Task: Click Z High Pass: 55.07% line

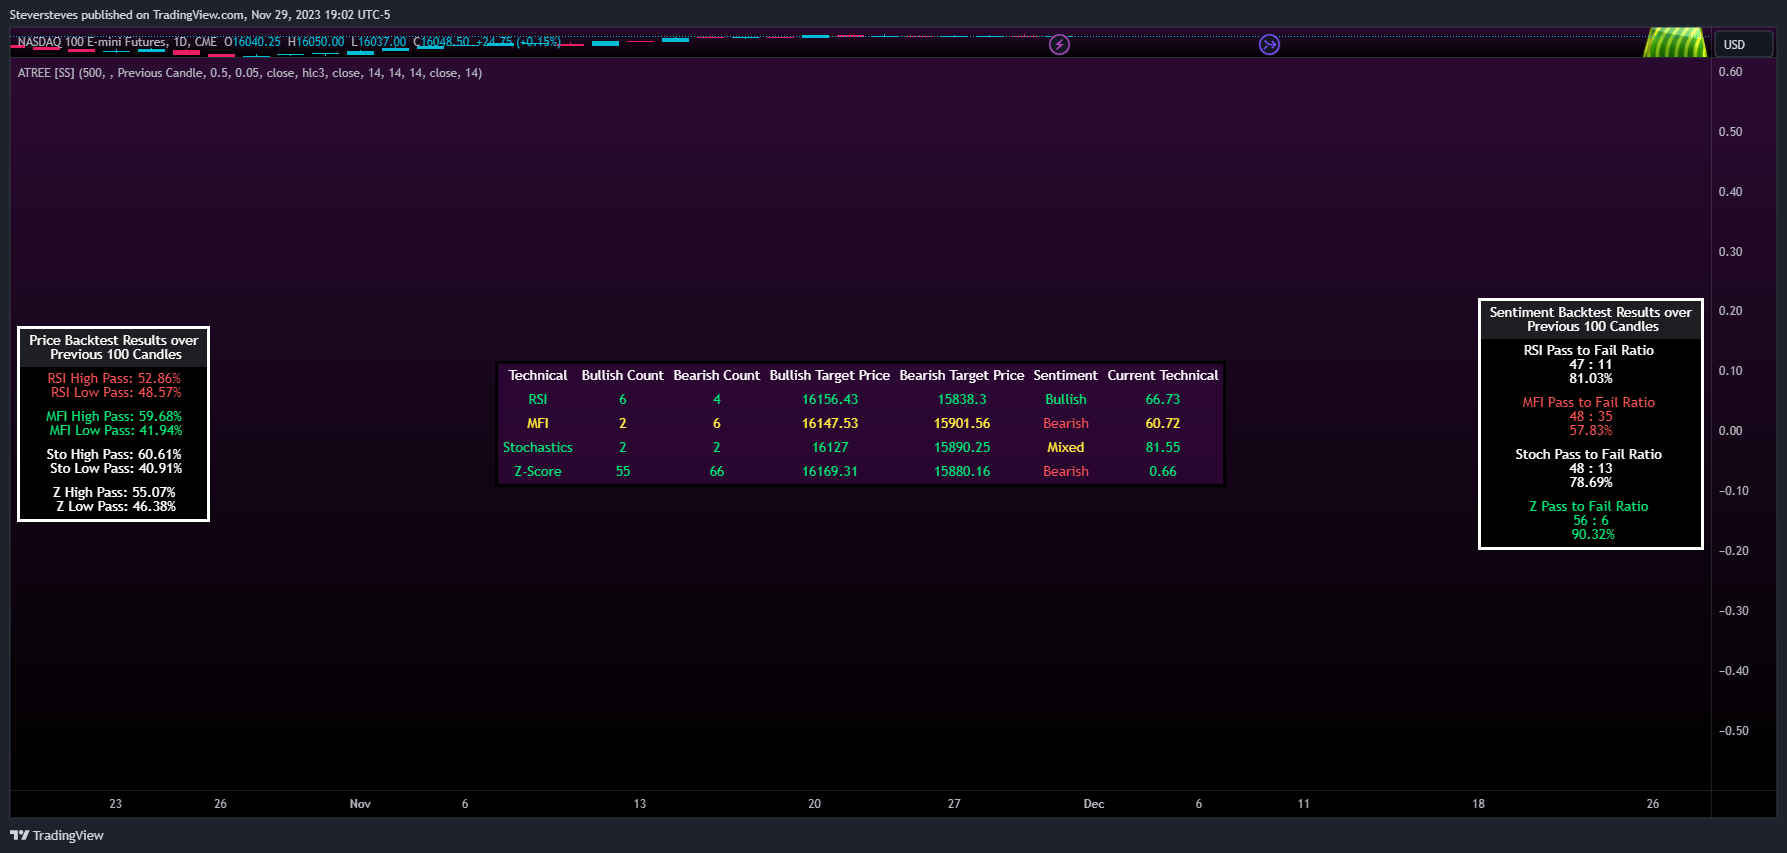Action: coord(114,492)
